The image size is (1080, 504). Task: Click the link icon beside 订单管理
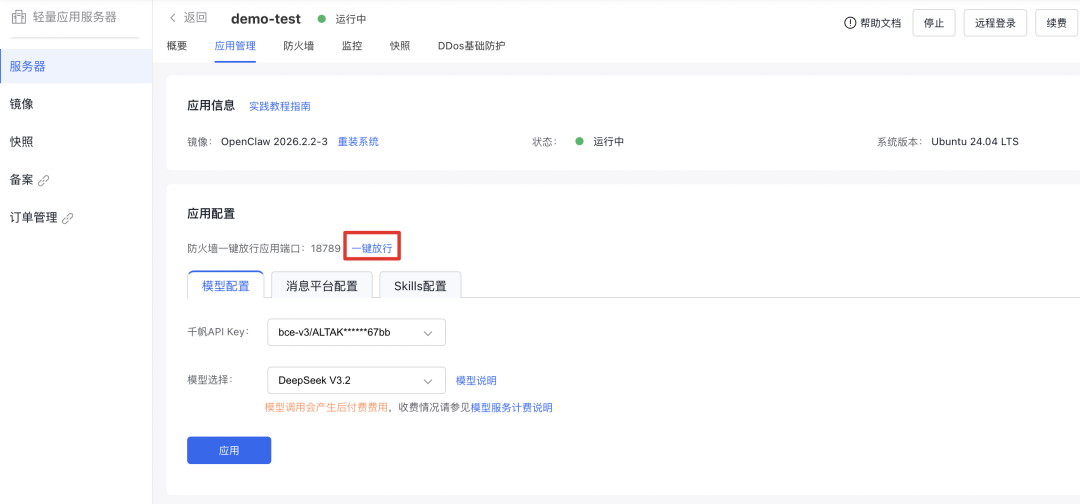point(68,218)
